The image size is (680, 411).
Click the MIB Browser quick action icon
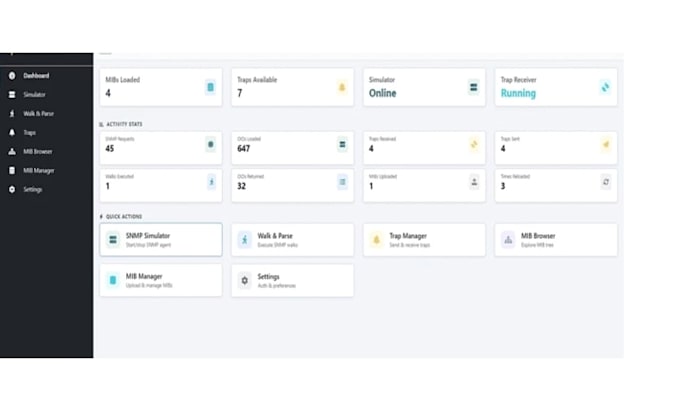coord(508,240)
